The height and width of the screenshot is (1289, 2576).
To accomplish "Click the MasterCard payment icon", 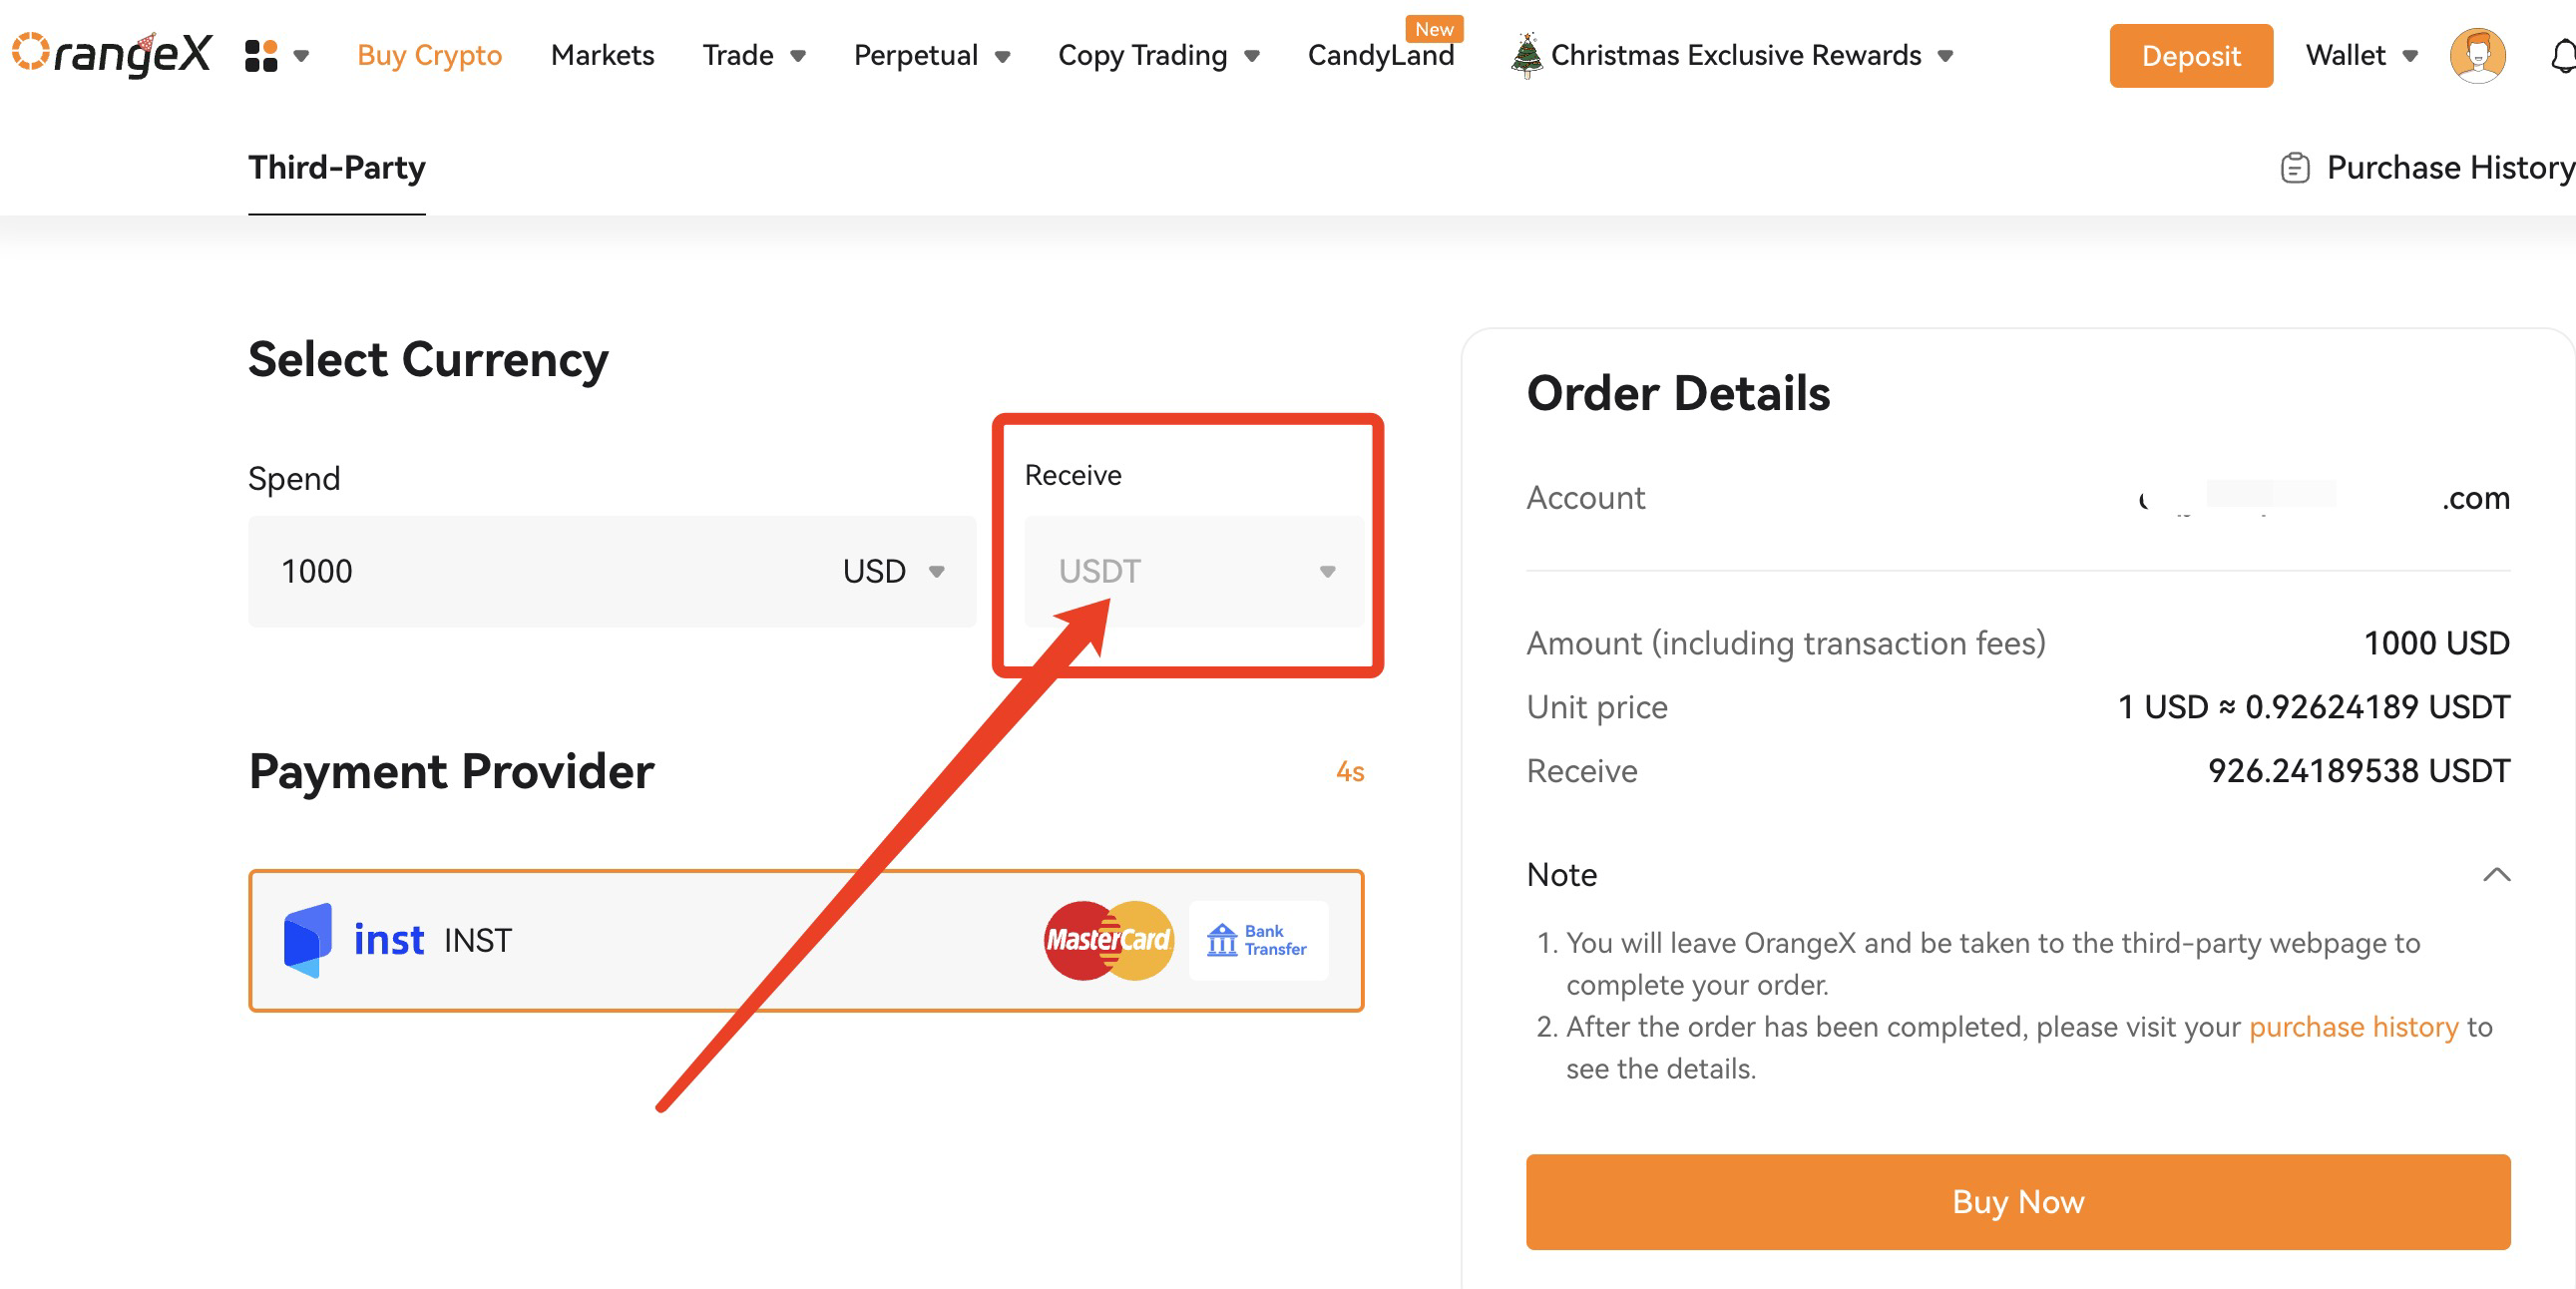I will (1108, 940).
